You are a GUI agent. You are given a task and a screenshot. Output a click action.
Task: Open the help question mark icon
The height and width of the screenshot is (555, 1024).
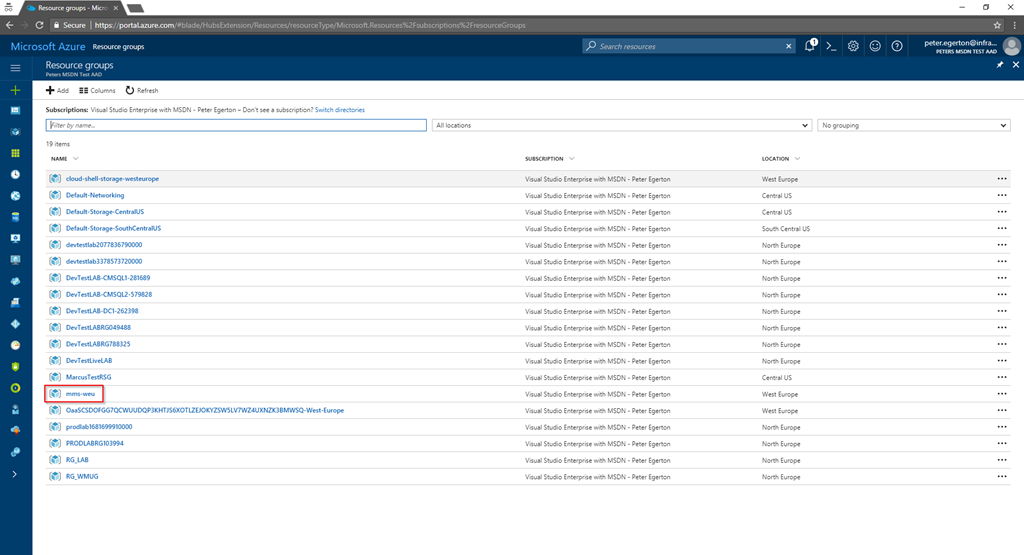click(897, 46)
